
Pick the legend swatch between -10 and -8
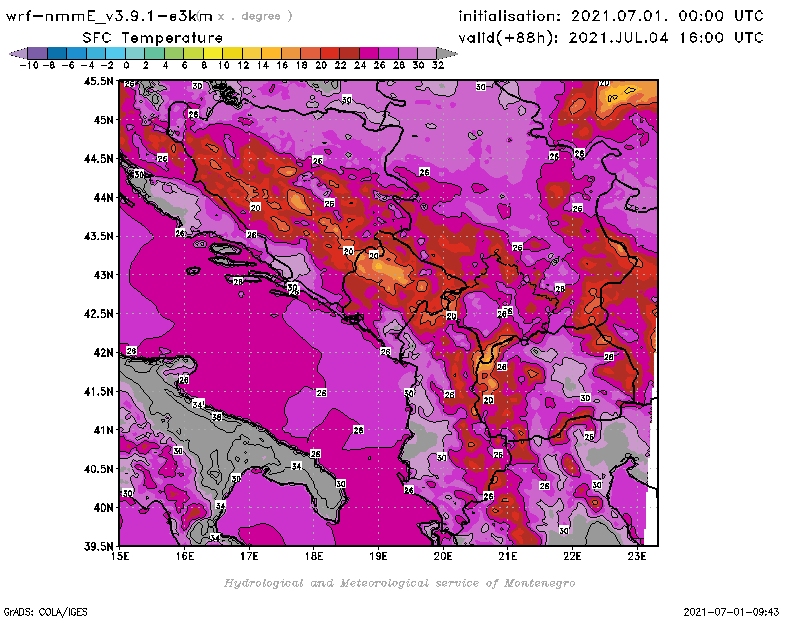[x=38, y=53]
